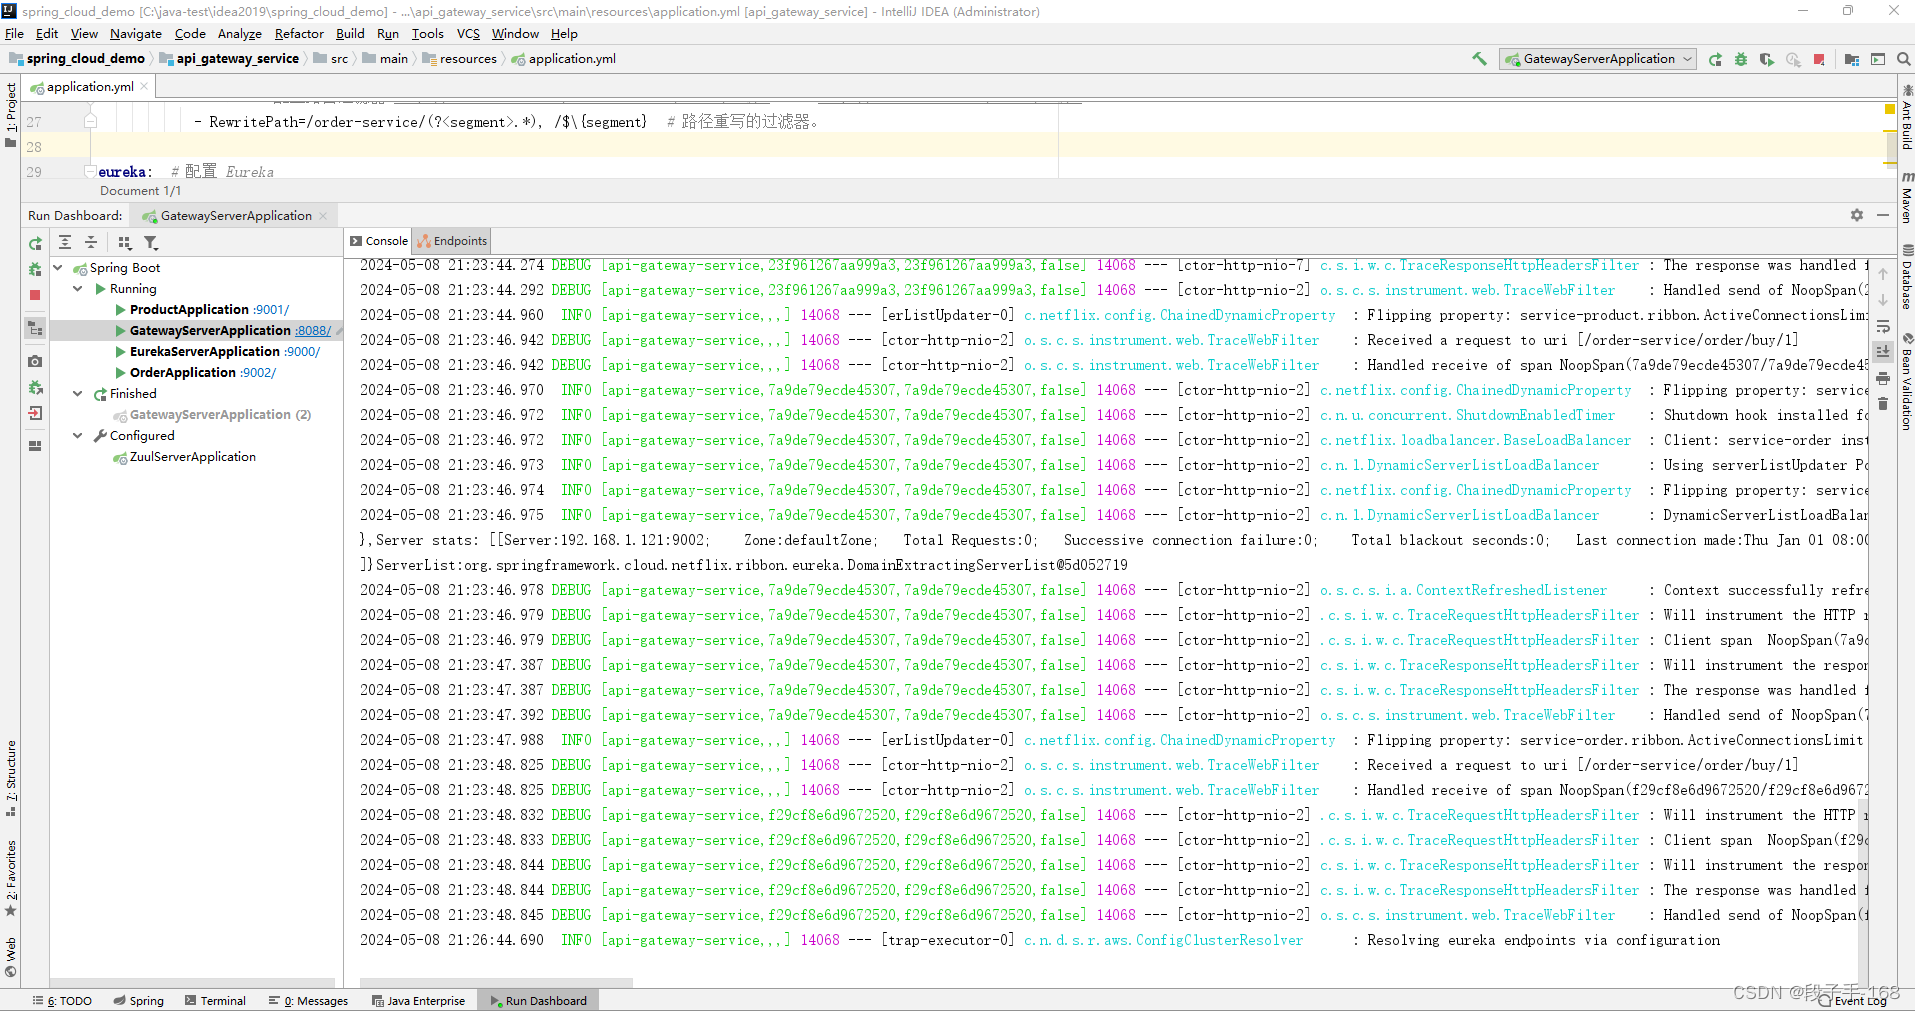Open the Navigate menu

(x=136, y=33)
